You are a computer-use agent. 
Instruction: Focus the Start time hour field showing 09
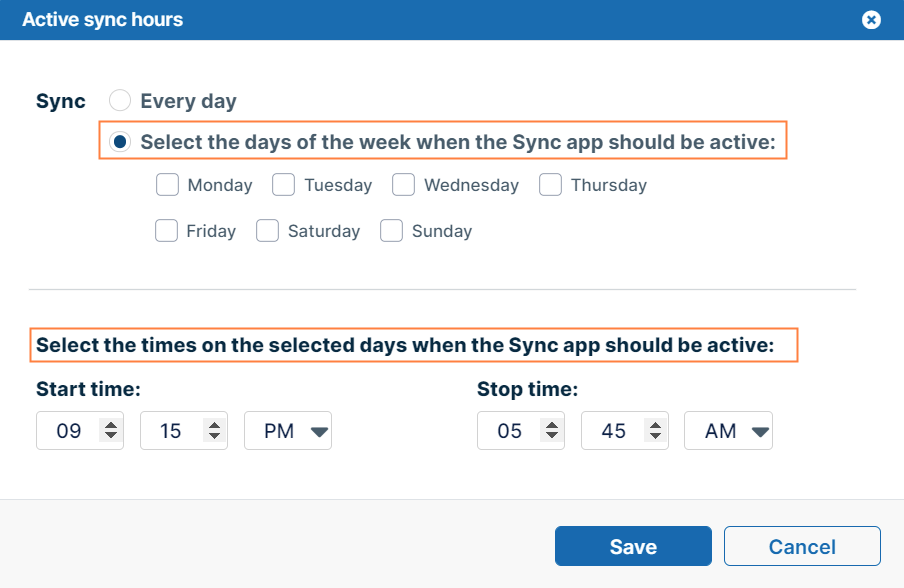pos(68,431)
